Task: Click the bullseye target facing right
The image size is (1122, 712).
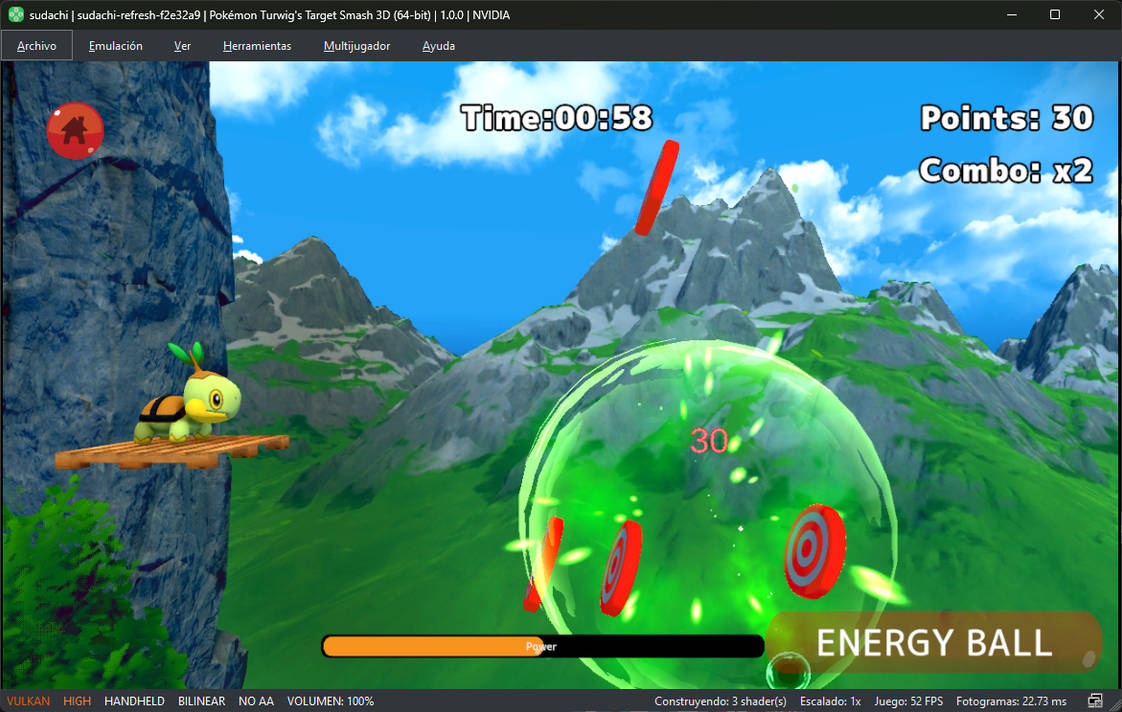Action: [814, 550]
